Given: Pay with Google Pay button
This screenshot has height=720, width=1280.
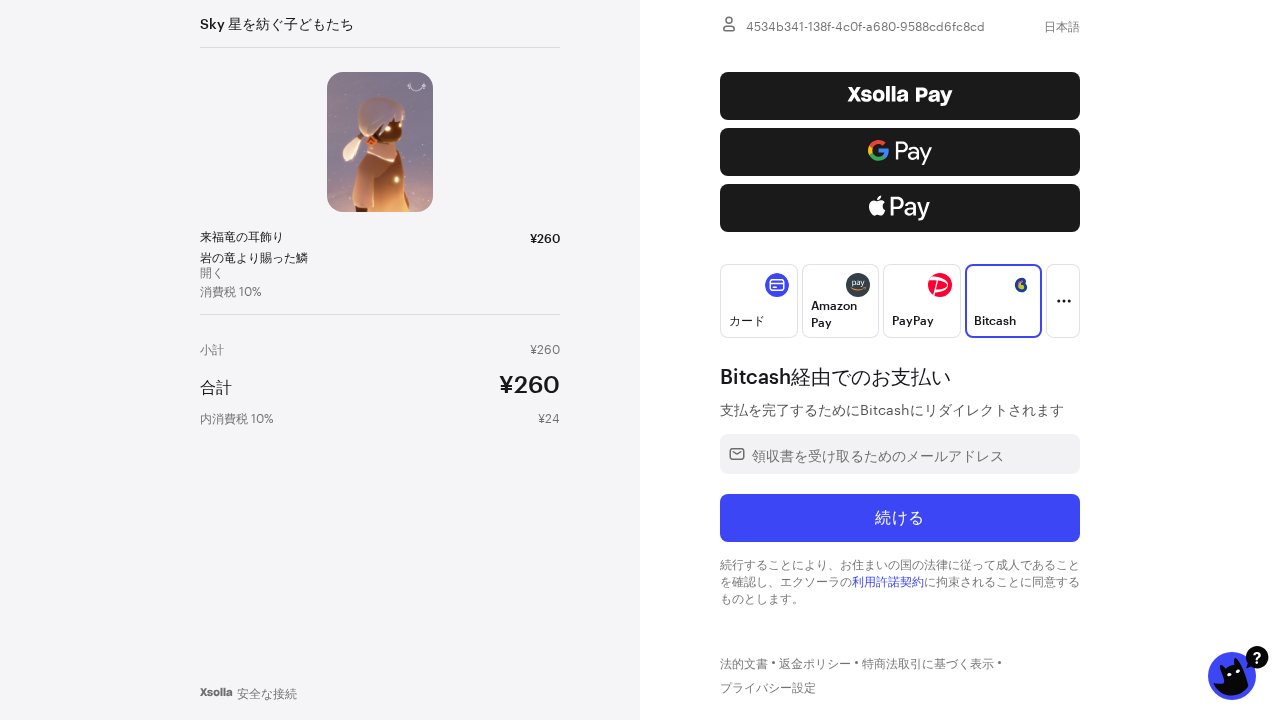Looking at the screenshot, I should pos(900,152).
